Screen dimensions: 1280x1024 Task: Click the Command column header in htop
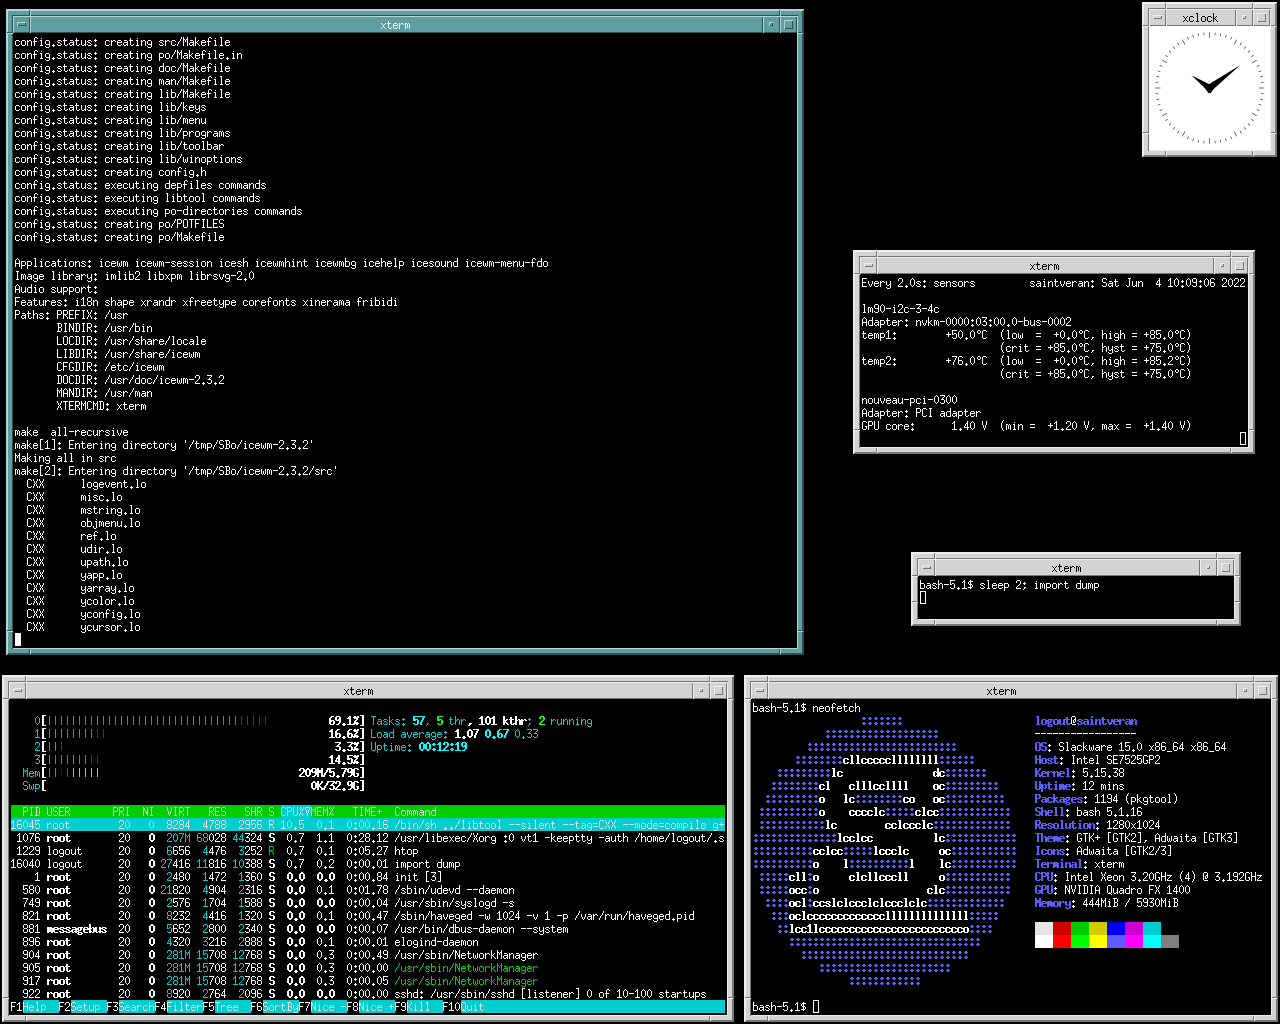point(415,812)
